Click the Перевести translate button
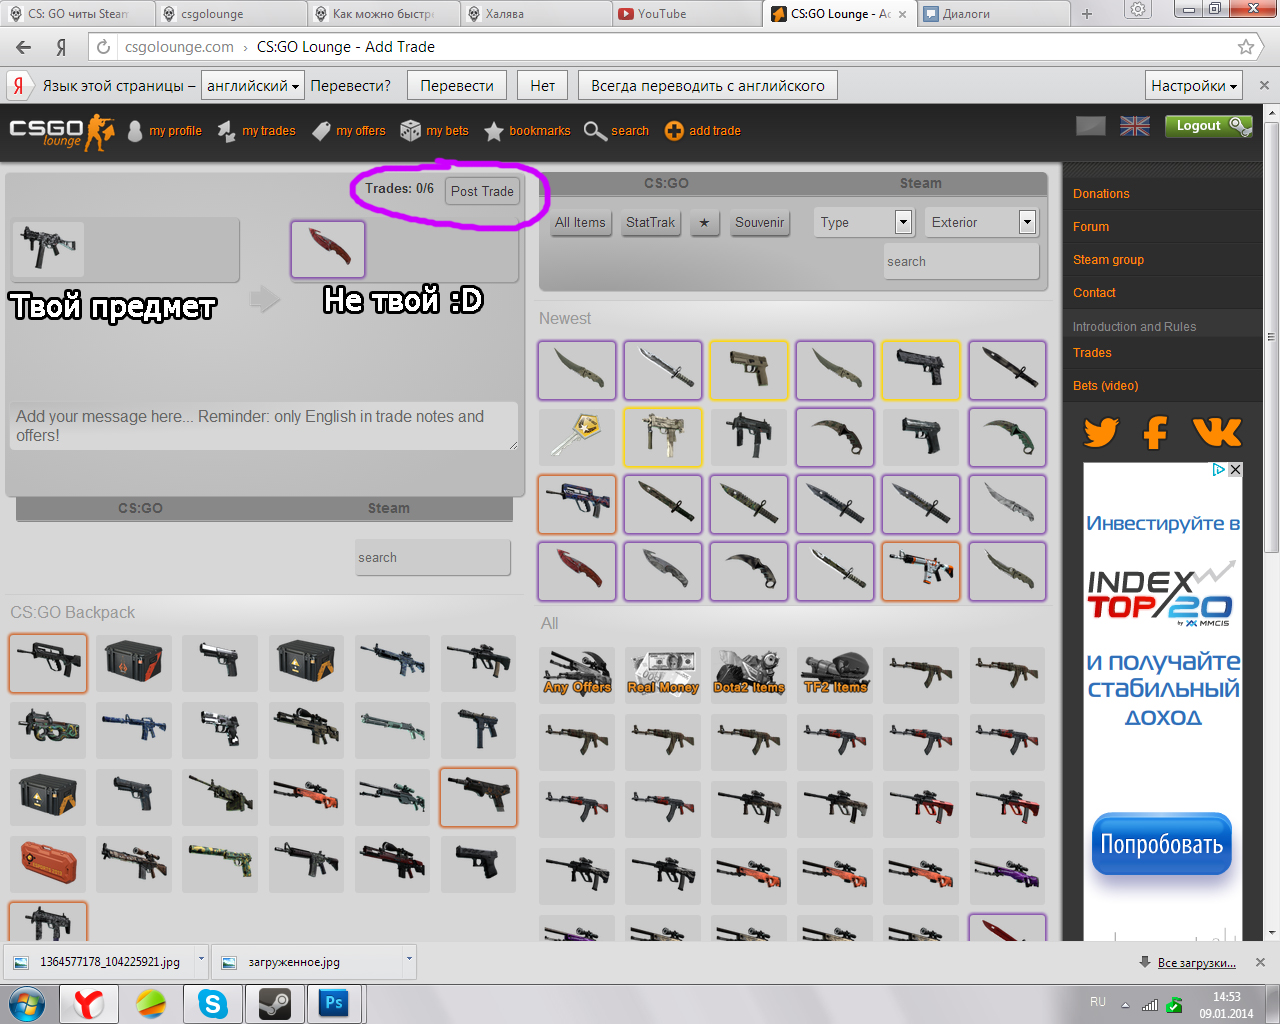 pos(457,86)
